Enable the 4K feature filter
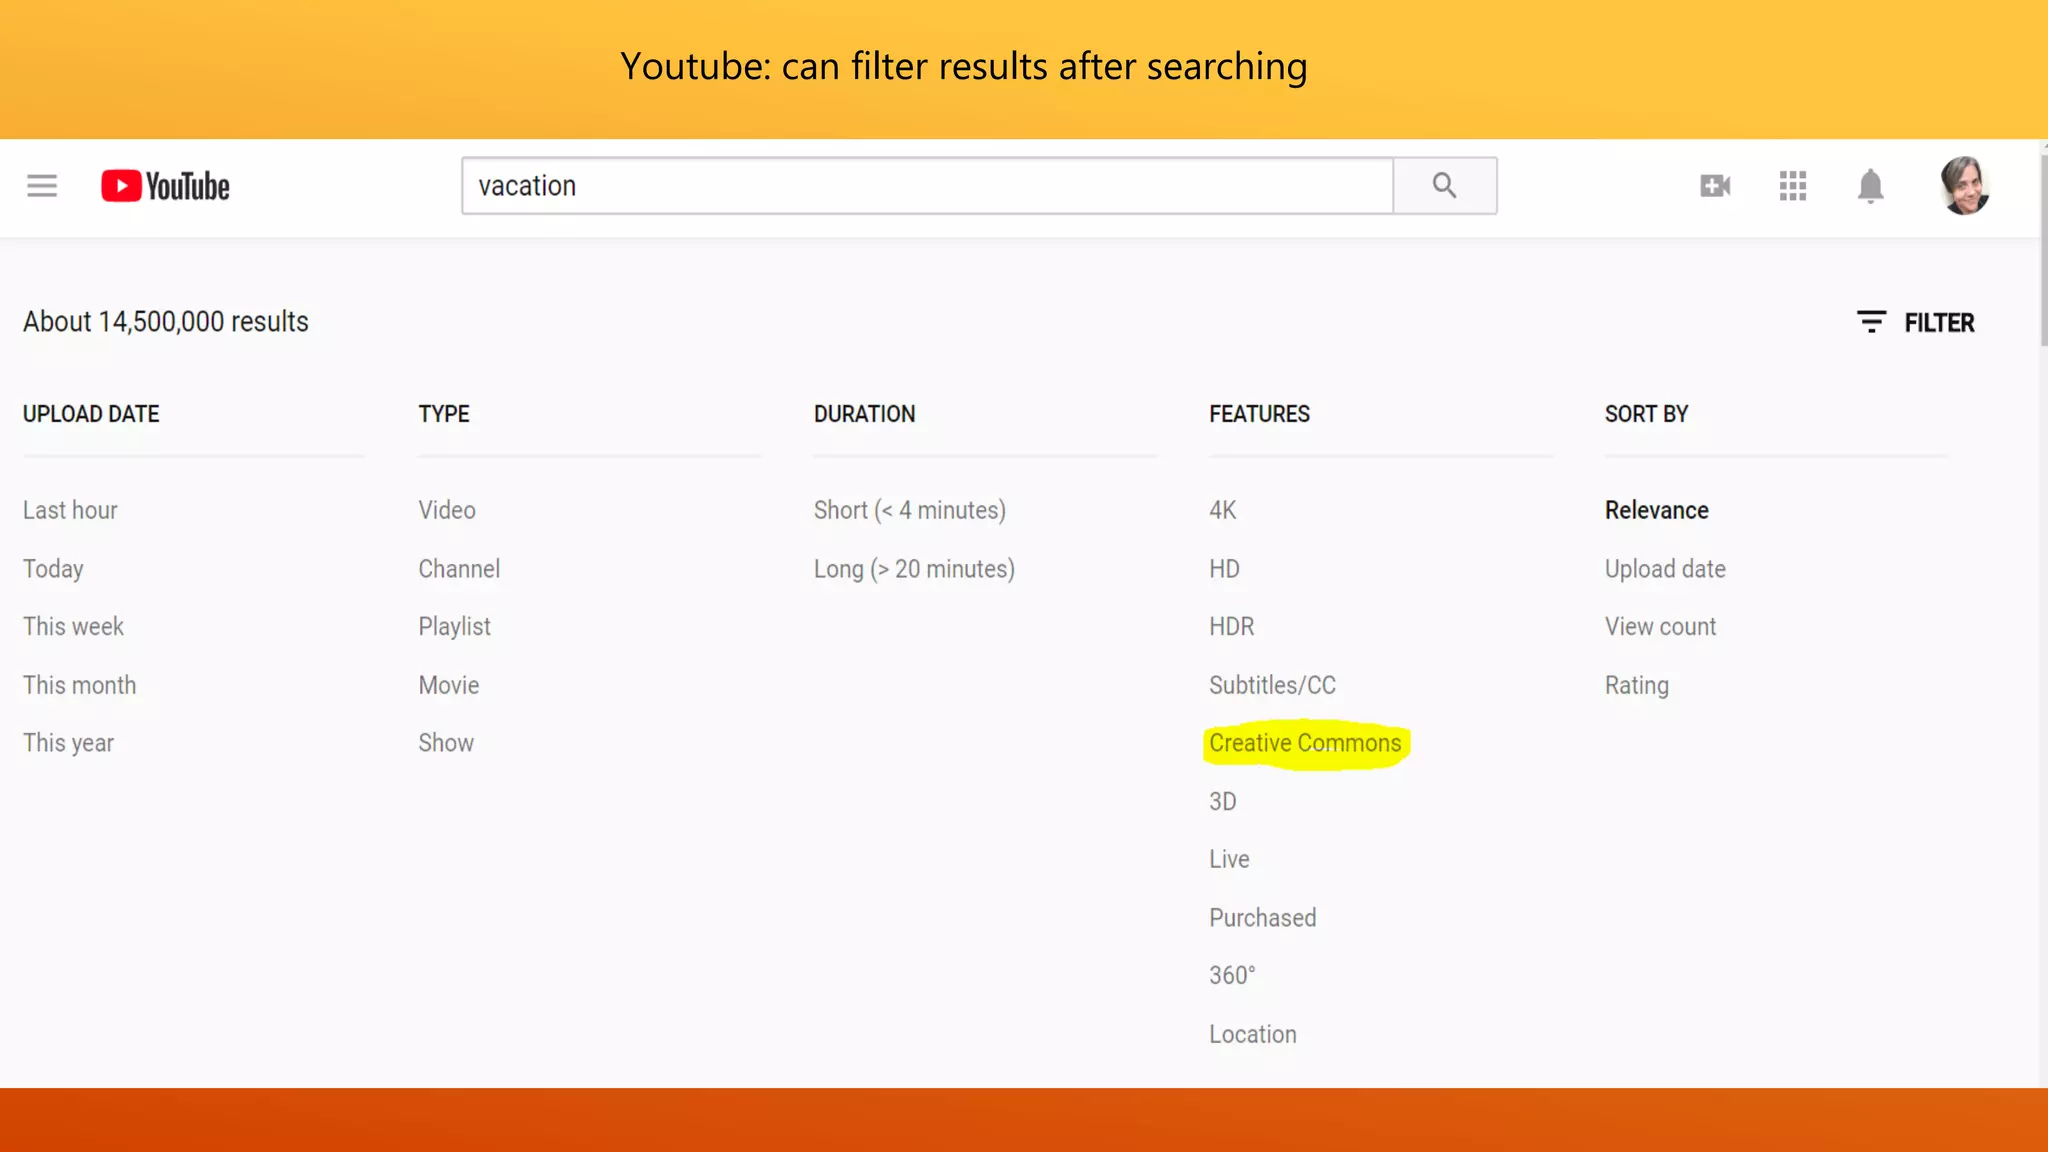This screenshot has width=2048, height=1152. (x=1222, y=510)
